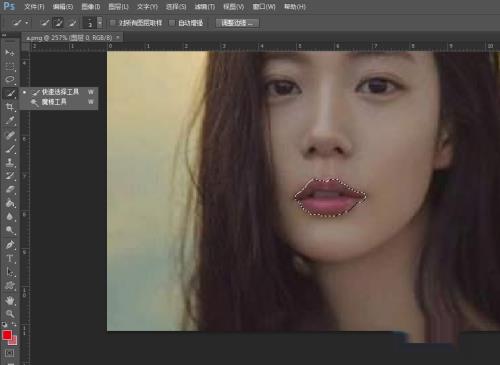Select the Clone Stamp tool
Screen dimensions: 500x365
(10, 162)
